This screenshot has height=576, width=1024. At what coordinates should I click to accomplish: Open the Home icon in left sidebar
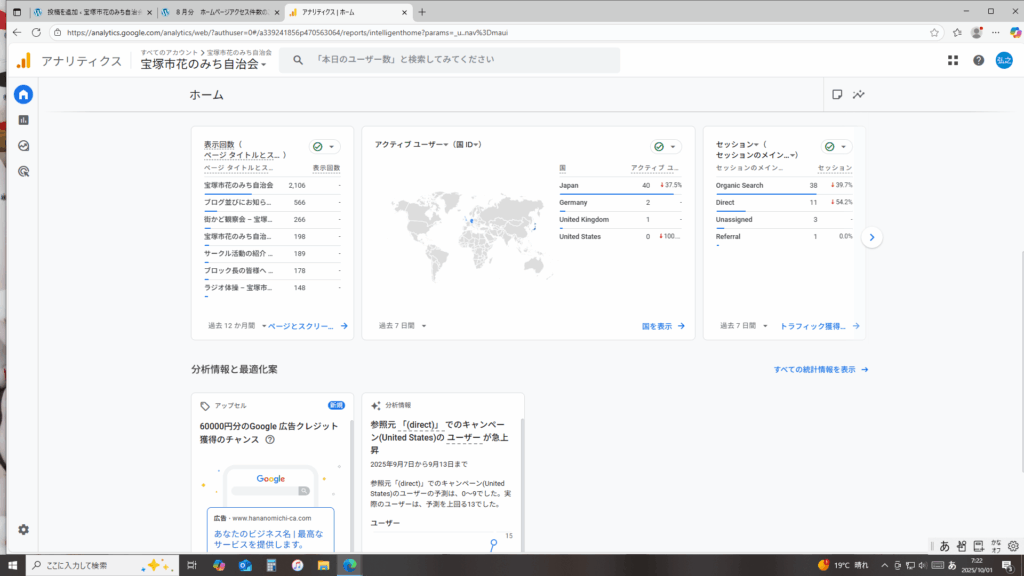point(23,95)
